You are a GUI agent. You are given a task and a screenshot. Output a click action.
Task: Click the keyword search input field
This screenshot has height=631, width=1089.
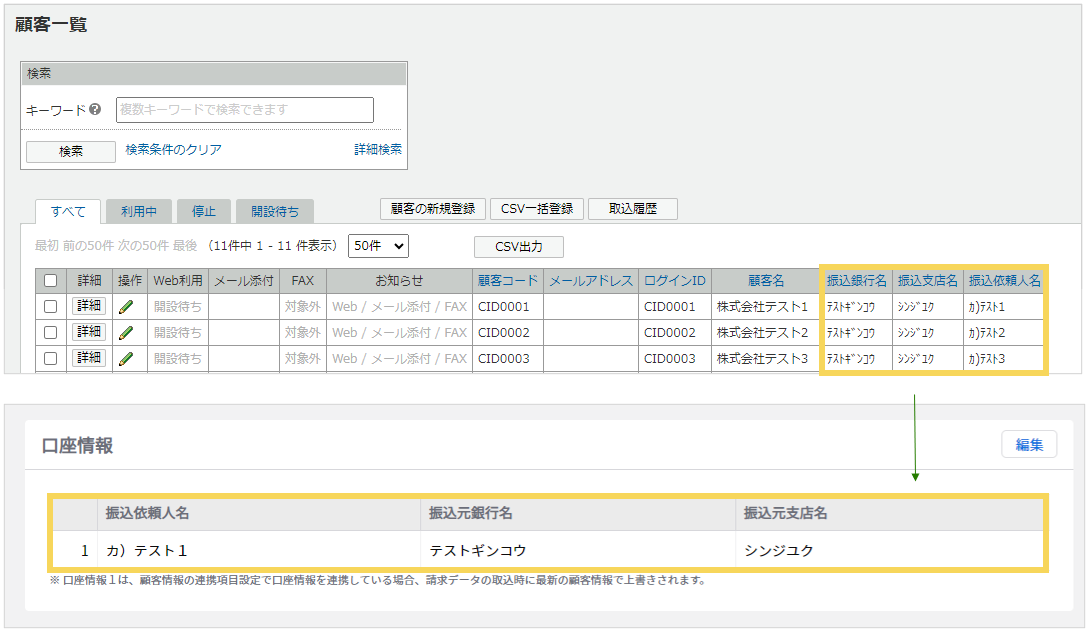pyautogui.click(x=245, y=110)
